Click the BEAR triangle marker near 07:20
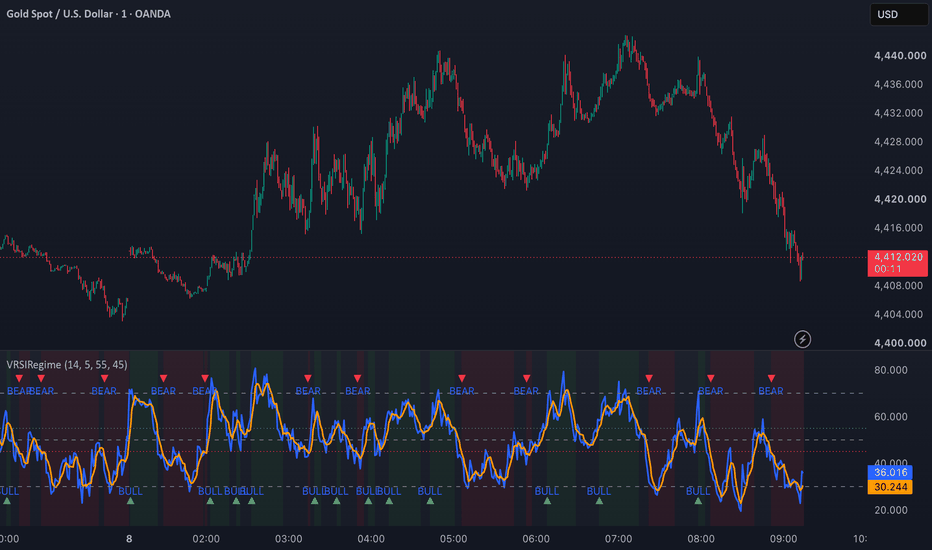The width and height of the screenshot is (932, 550). (x=648, y=379)
